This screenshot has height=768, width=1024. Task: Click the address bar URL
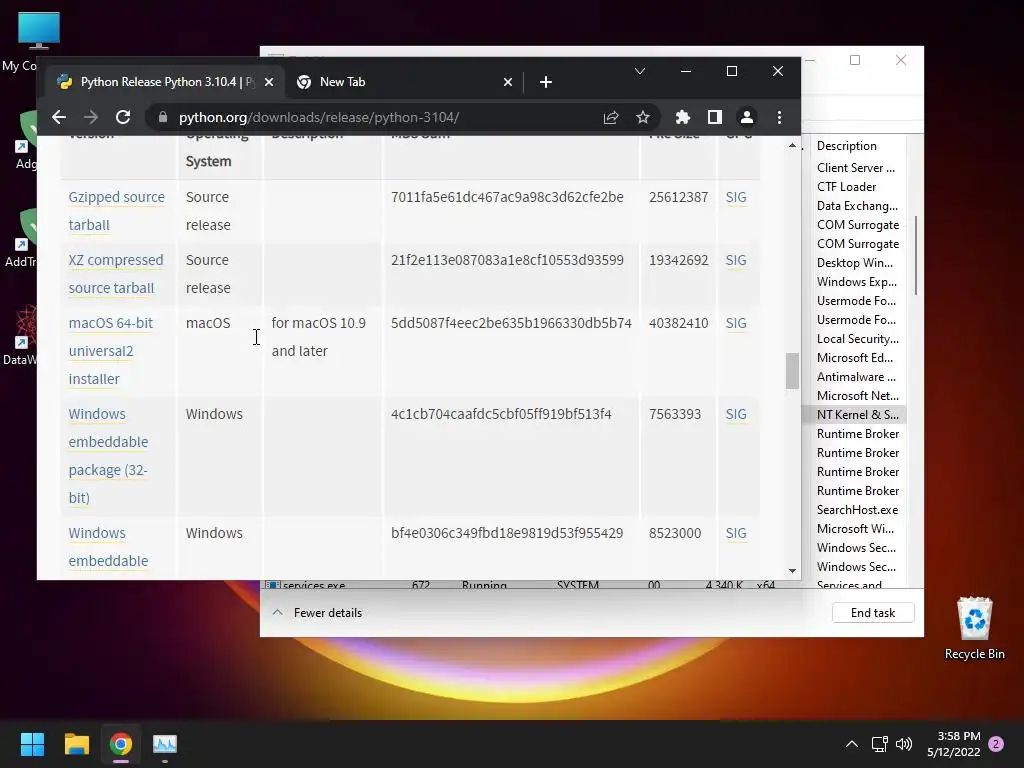click(x=319, y=118)
